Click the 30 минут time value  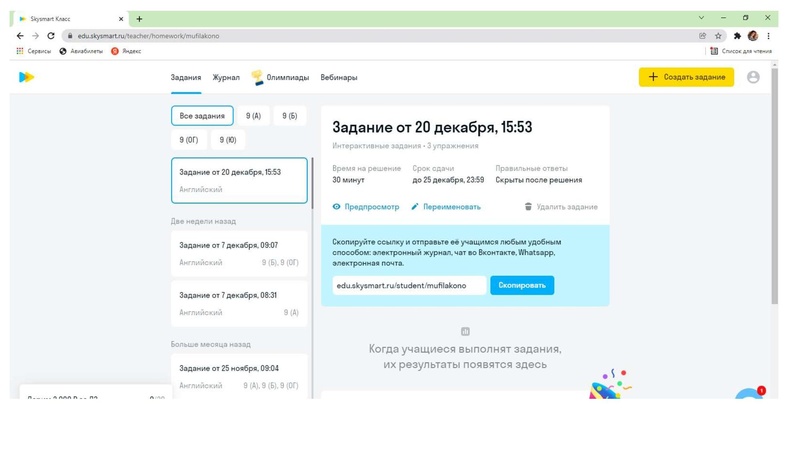click(348, 180)
